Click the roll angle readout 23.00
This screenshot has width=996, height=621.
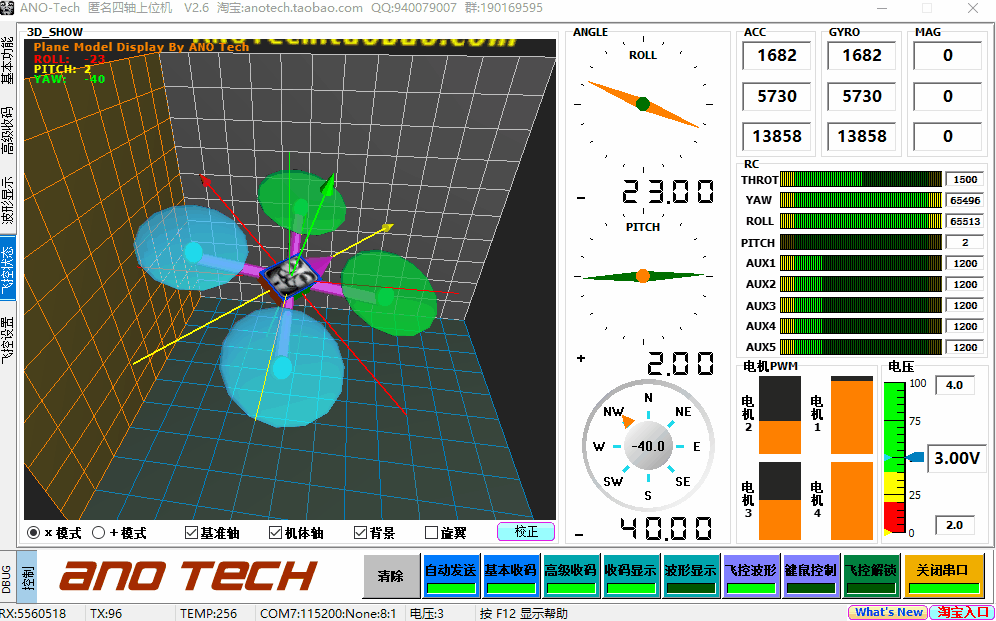667,192
